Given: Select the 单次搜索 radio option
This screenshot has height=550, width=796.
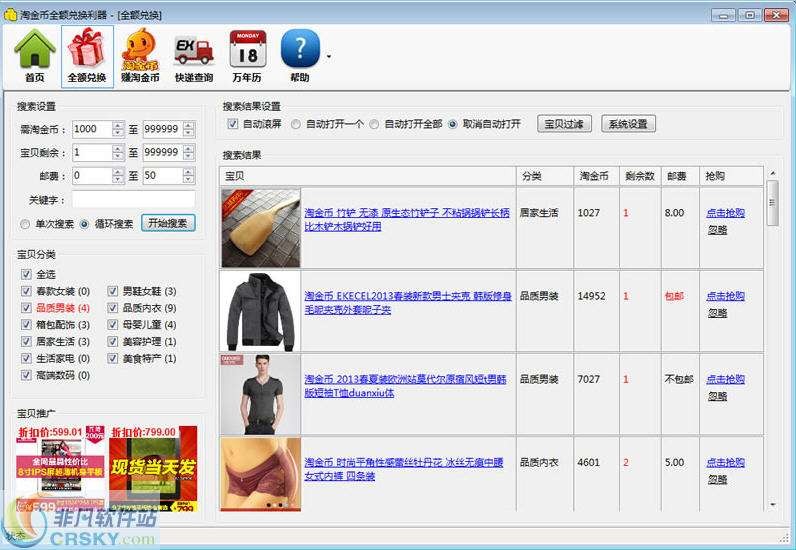Looking at the screenshot, I should pos(25,224).
